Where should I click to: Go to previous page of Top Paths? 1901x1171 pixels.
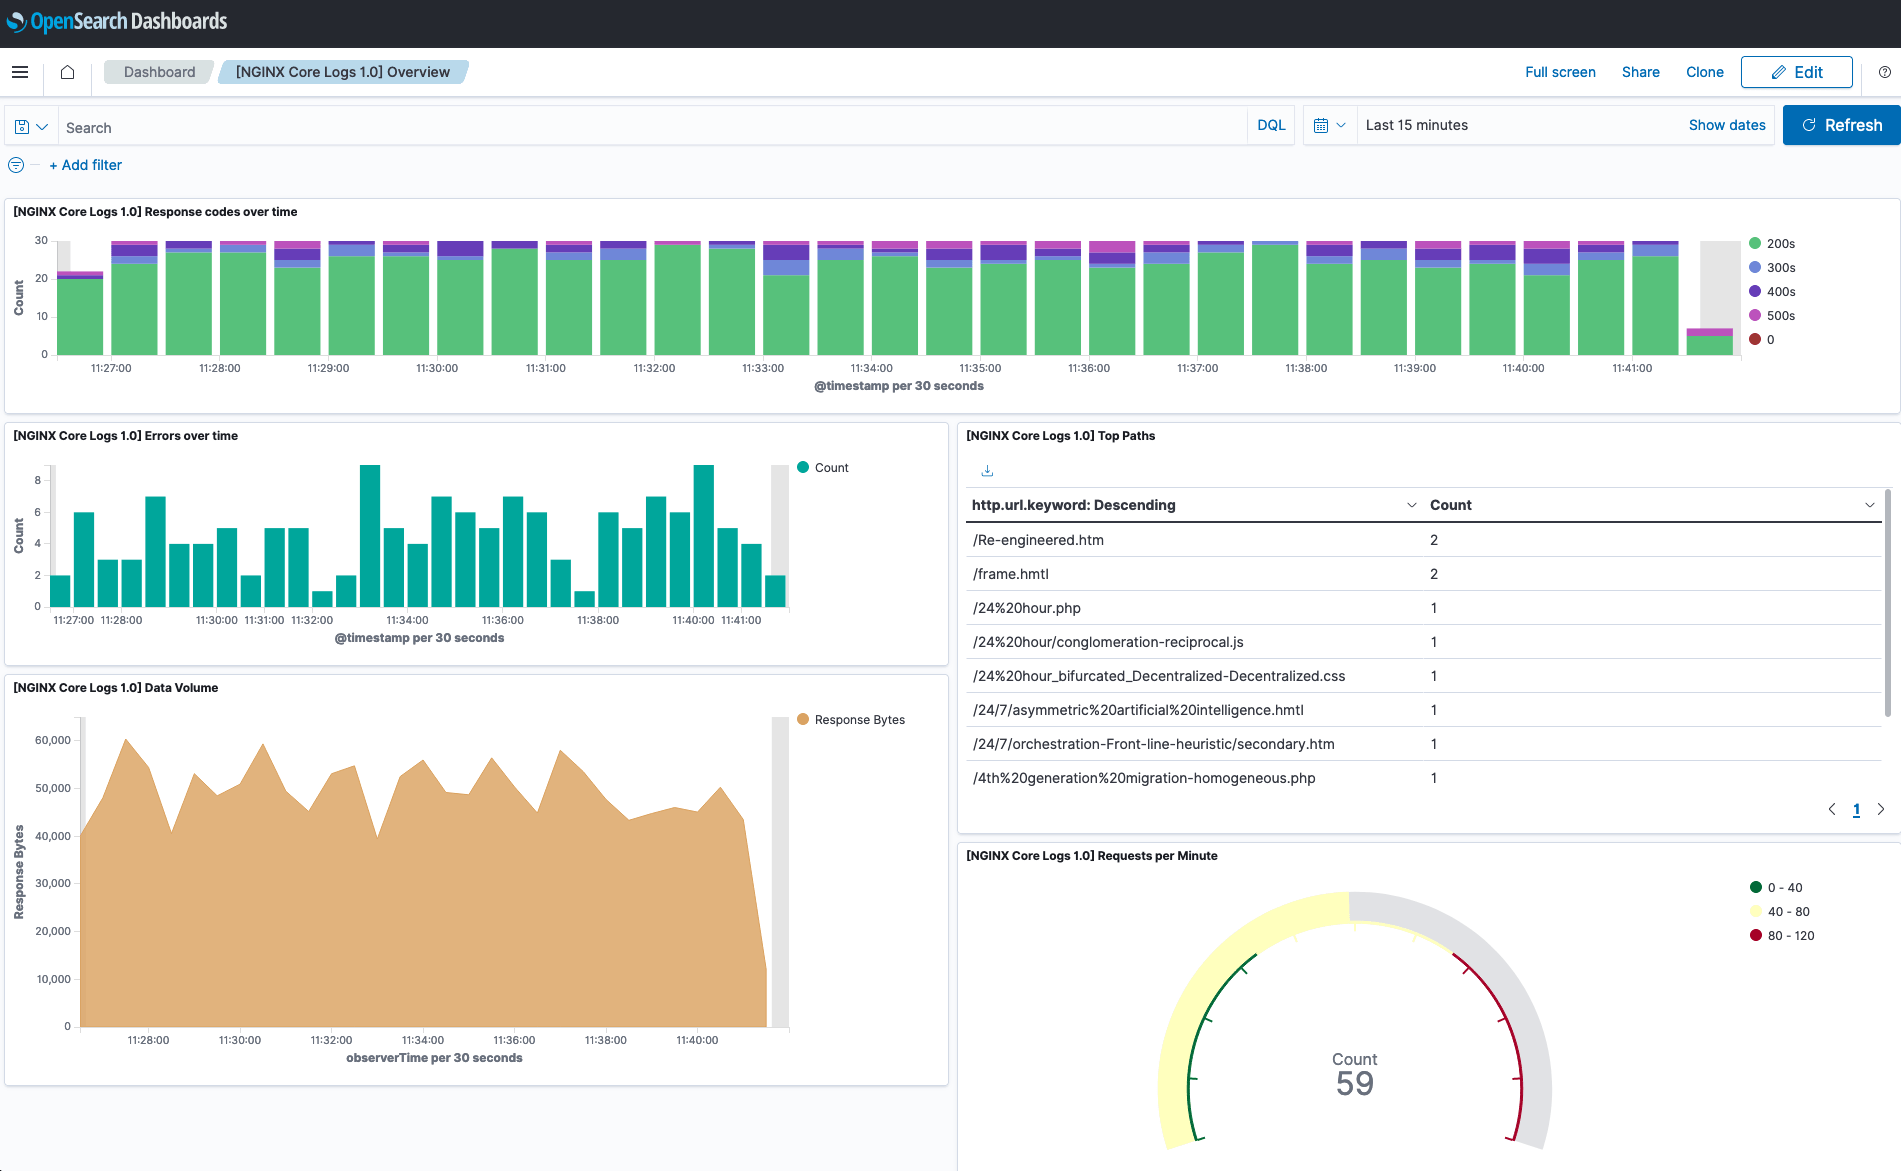1832,810
